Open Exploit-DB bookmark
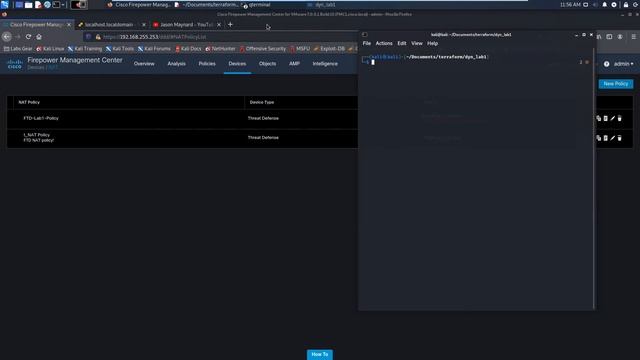Screen dimensions: 640x360 (x=329, y=49)
